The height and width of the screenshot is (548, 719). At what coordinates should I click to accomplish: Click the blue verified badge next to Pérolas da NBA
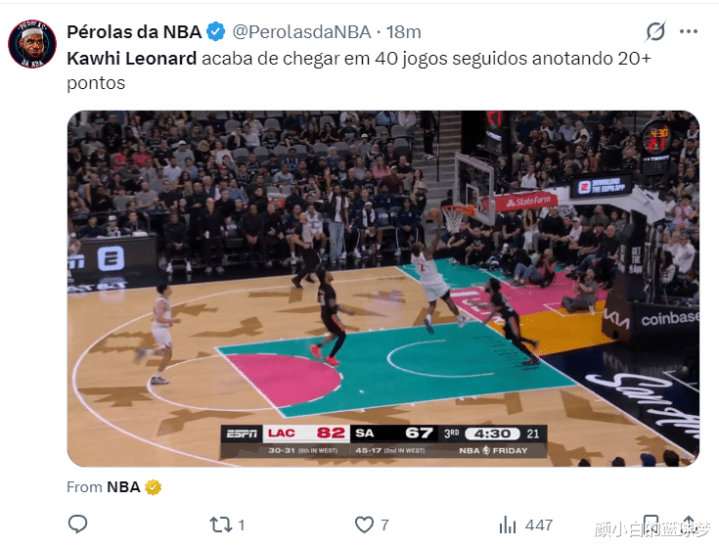click(215, 32)
